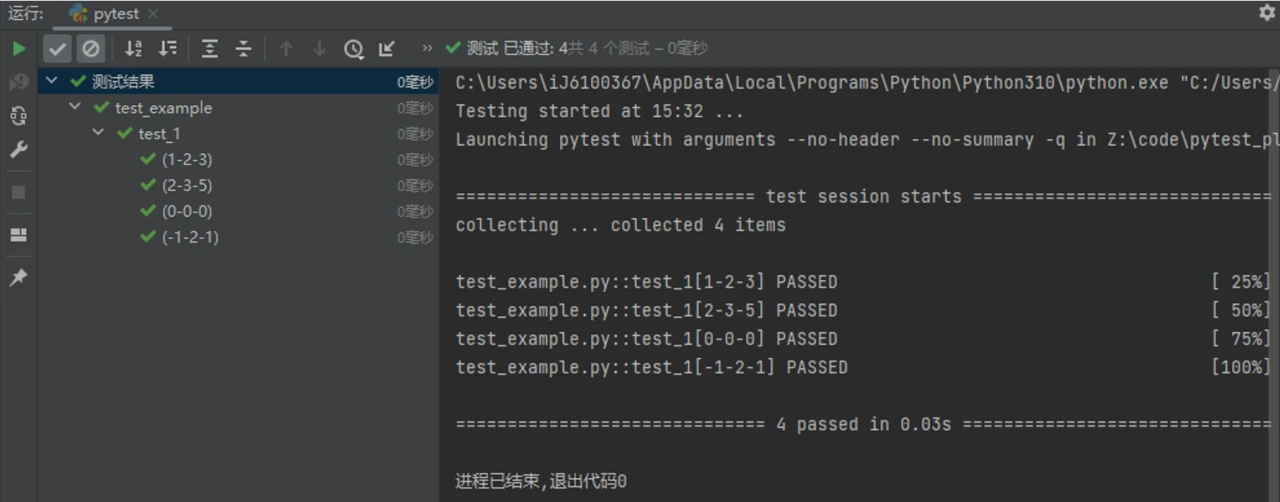Select the (2-3-5) test case
Viewport: 1280px width, 502px height.
tap(187, 185)
